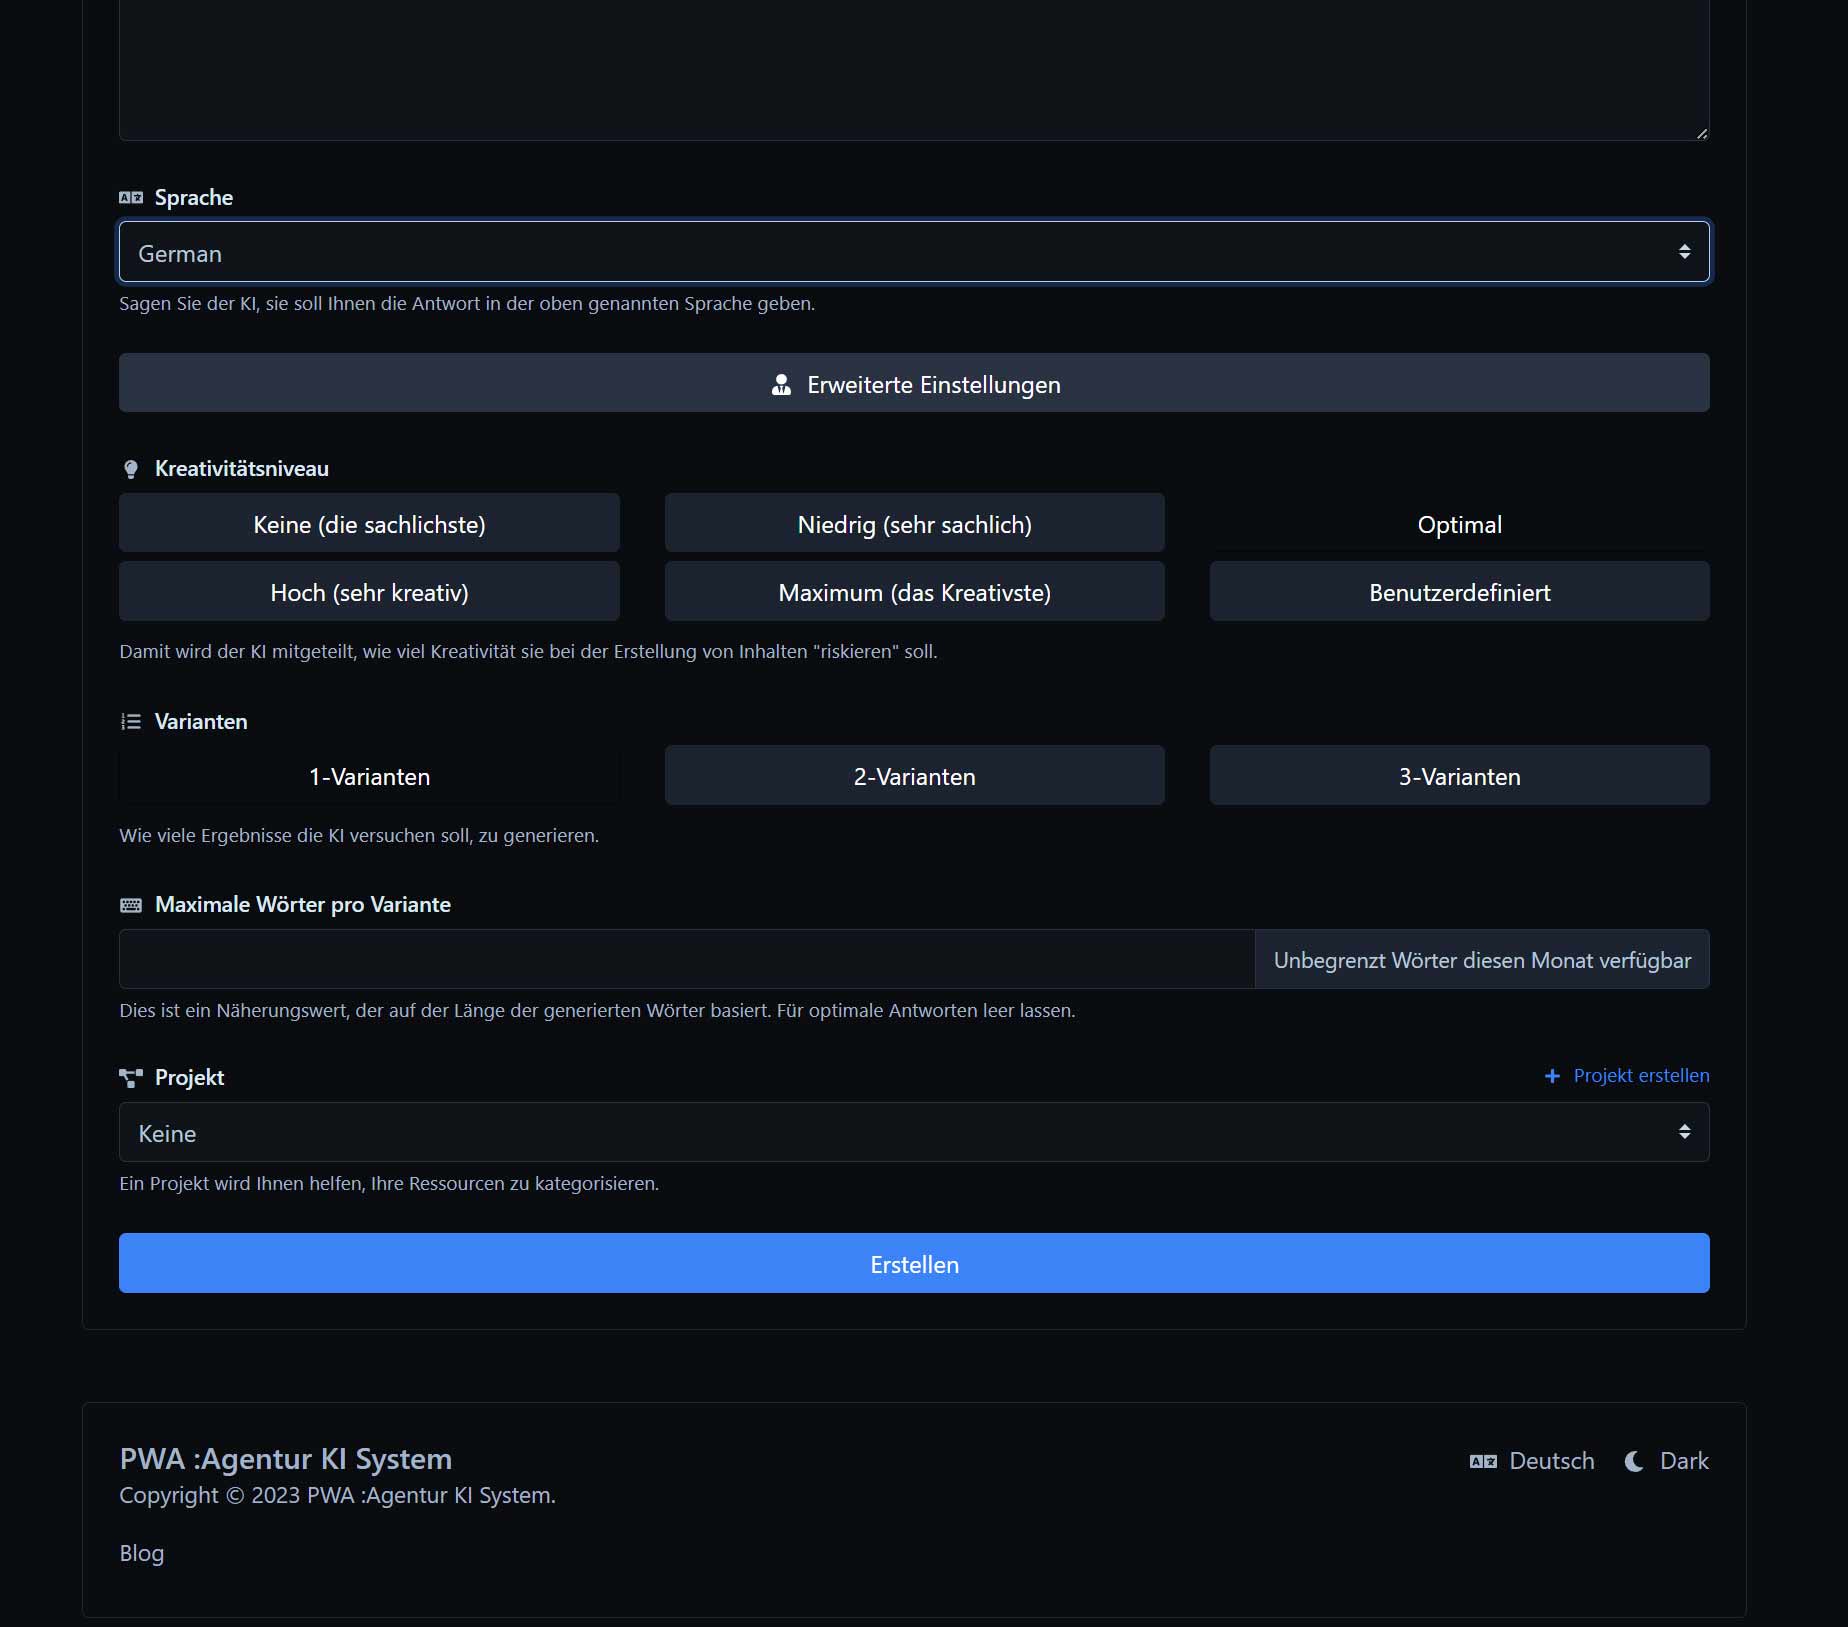The height and width of the screenshot is (1627, 1848).
Task: Select the 3-Varianten option
Action: (x=1459, y=776)
